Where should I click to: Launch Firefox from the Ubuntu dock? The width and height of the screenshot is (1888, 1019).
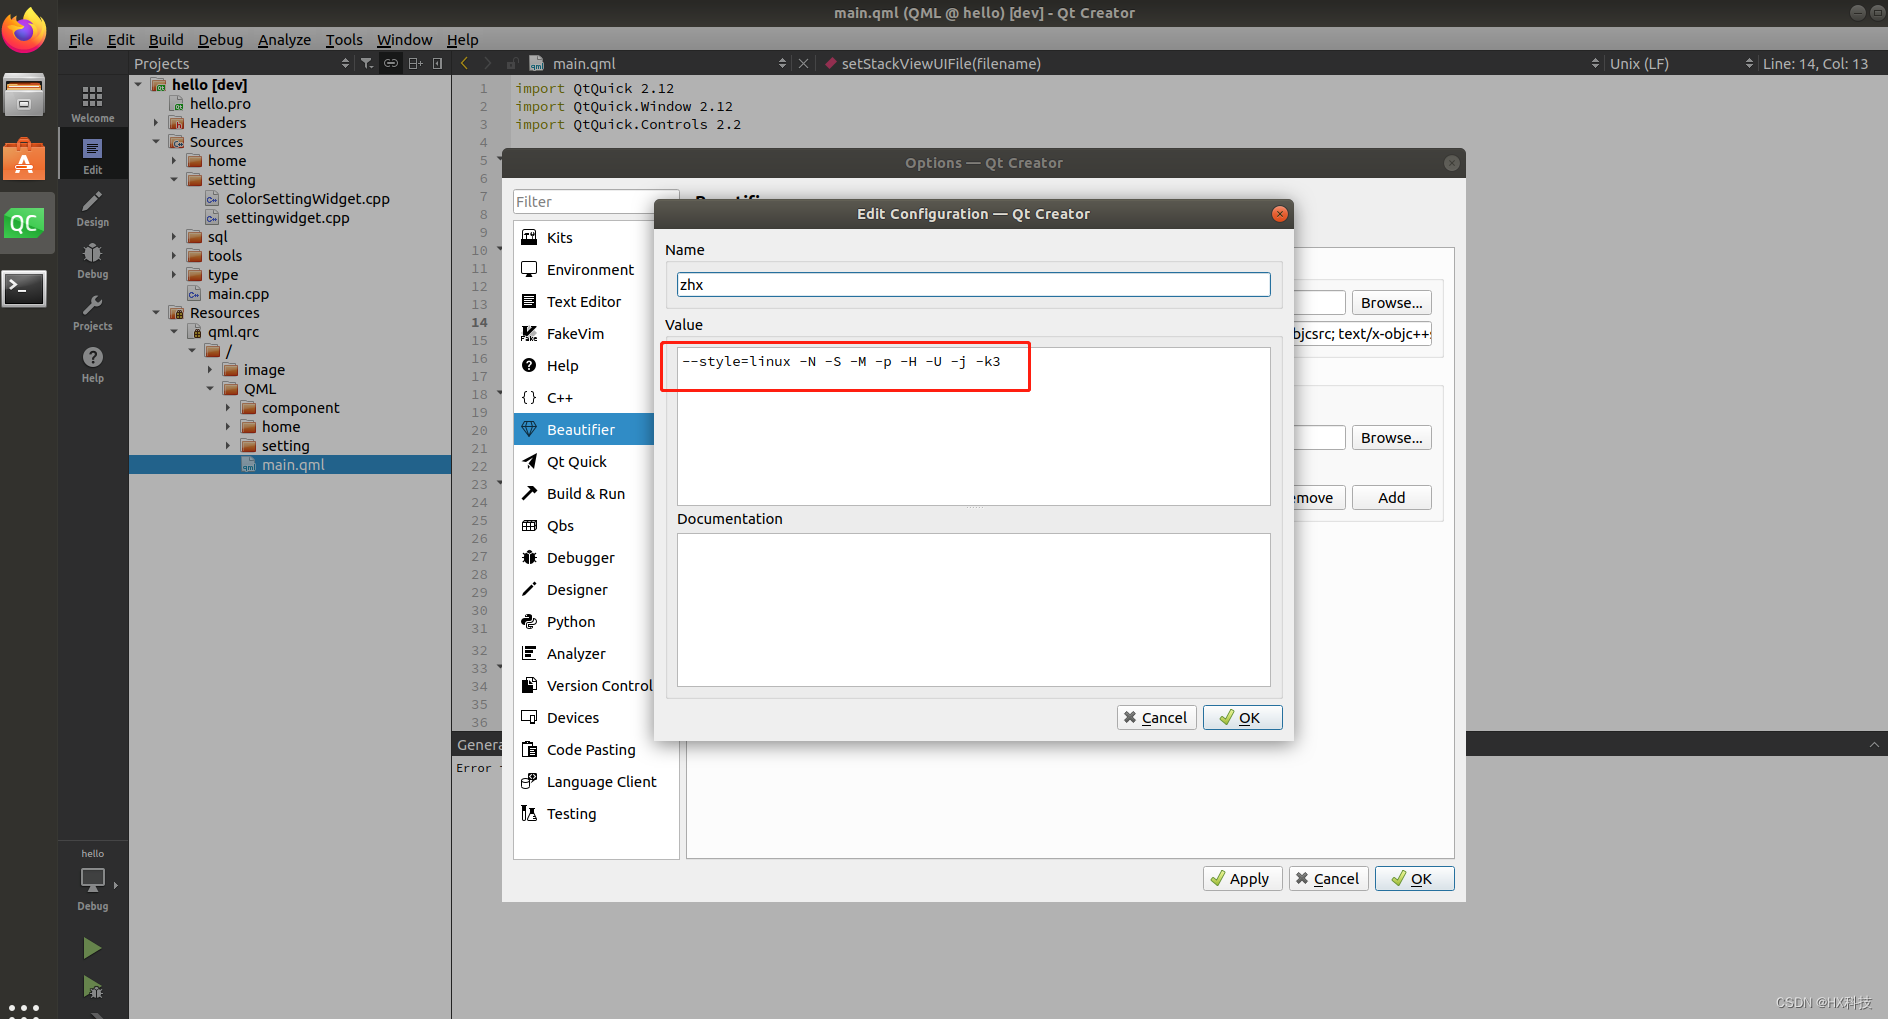24,30
